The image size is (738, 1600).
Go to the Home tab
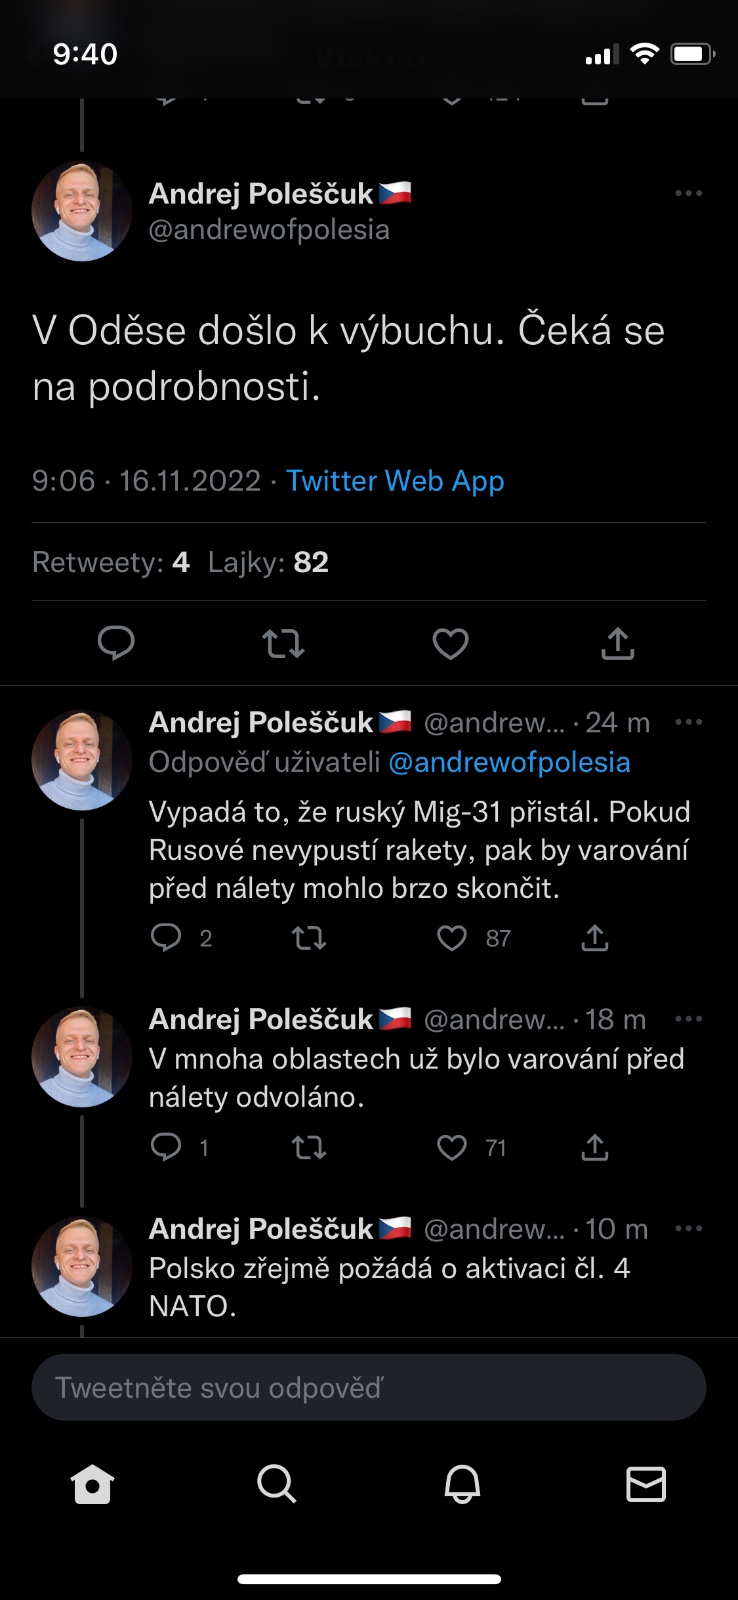[93, 1485]
